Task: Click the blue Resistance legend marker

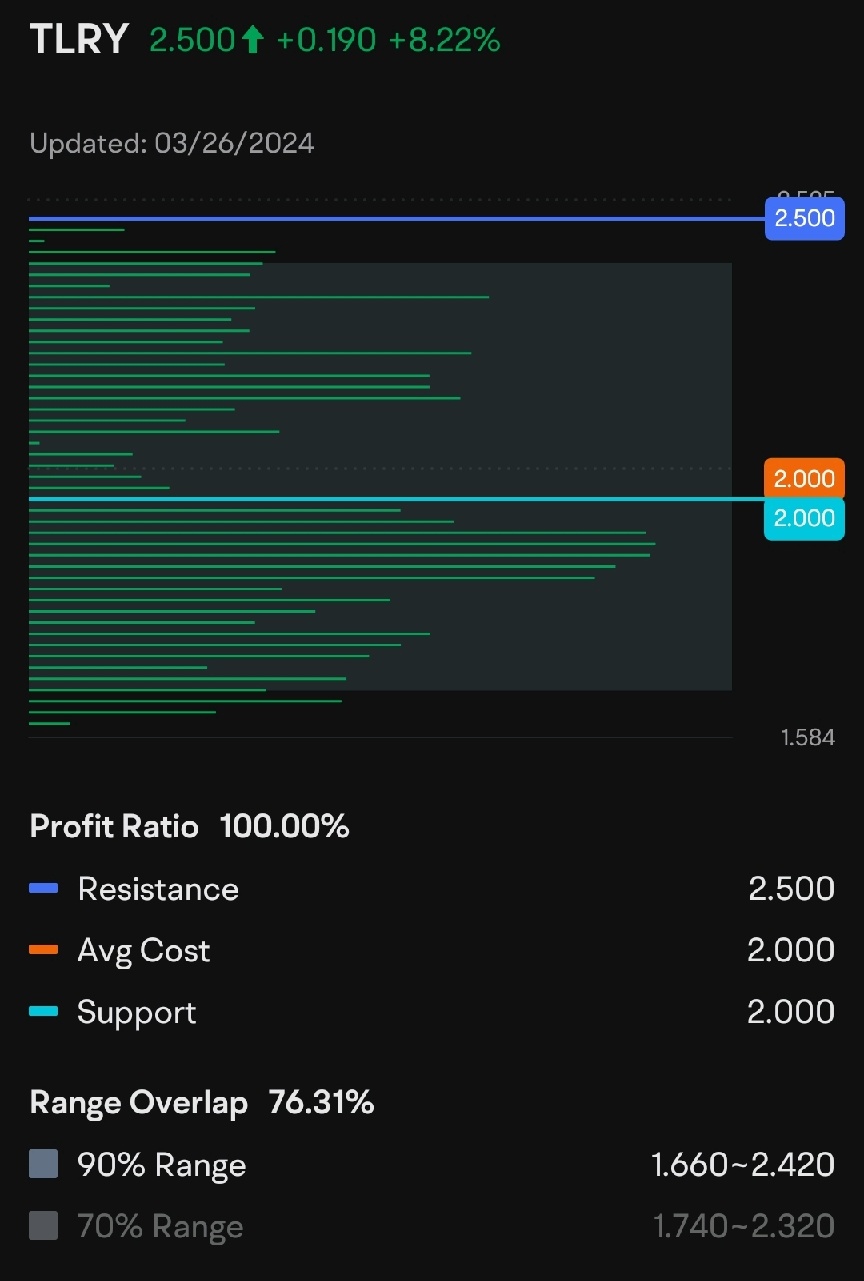Action: tap(44, 888)
